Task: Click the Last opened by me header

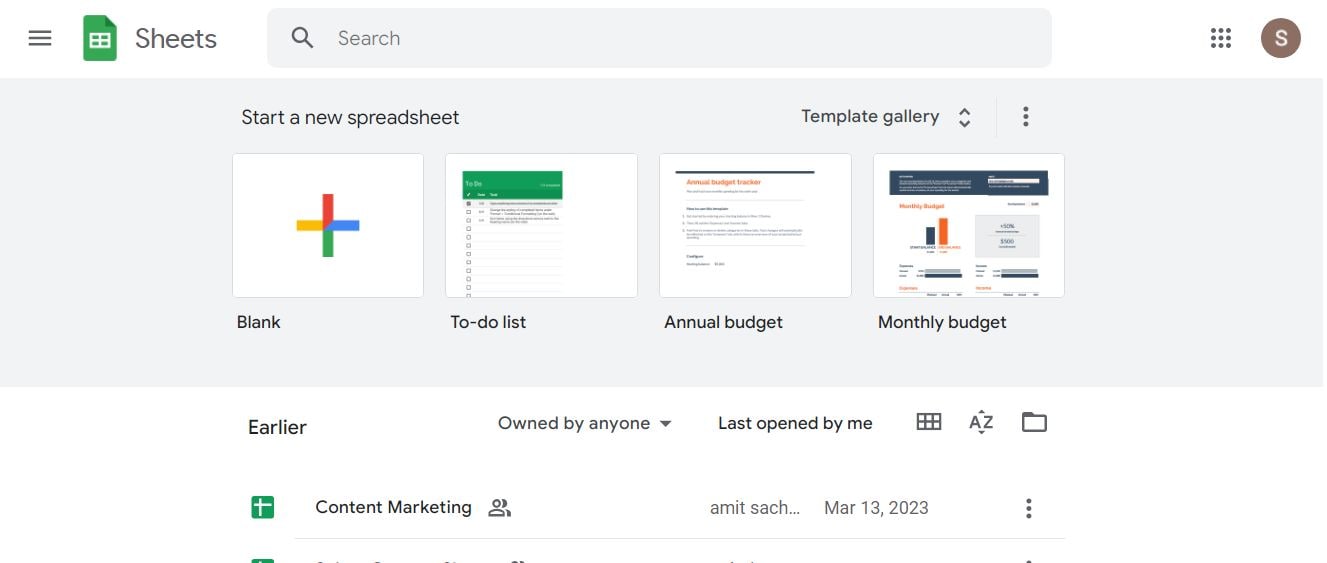Action: pyautogui.click(x=795, y=423)
